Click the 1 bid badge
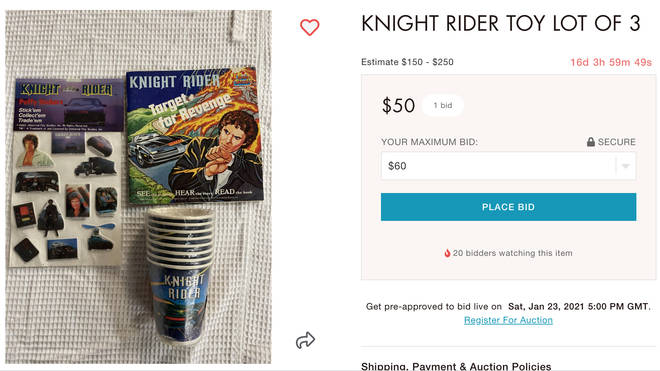 (x=443, y=105)
